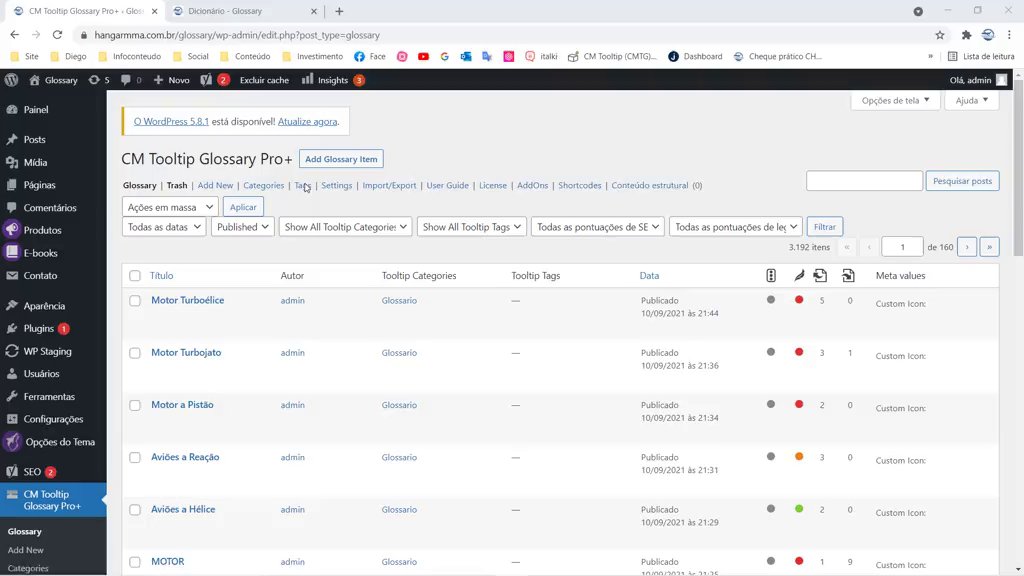1024x576 pixels.
Task: Open the Categories submenu link
Action: coord(264,185)
